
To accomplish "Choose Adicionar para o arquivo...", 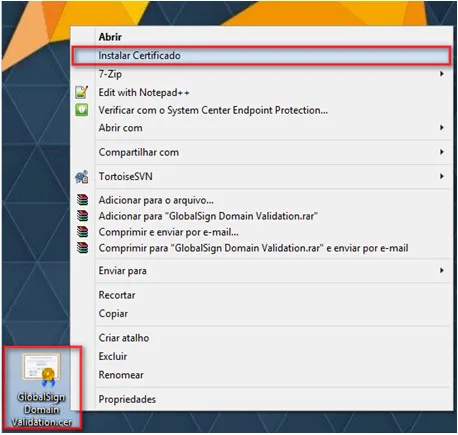I will coord(262,200).
